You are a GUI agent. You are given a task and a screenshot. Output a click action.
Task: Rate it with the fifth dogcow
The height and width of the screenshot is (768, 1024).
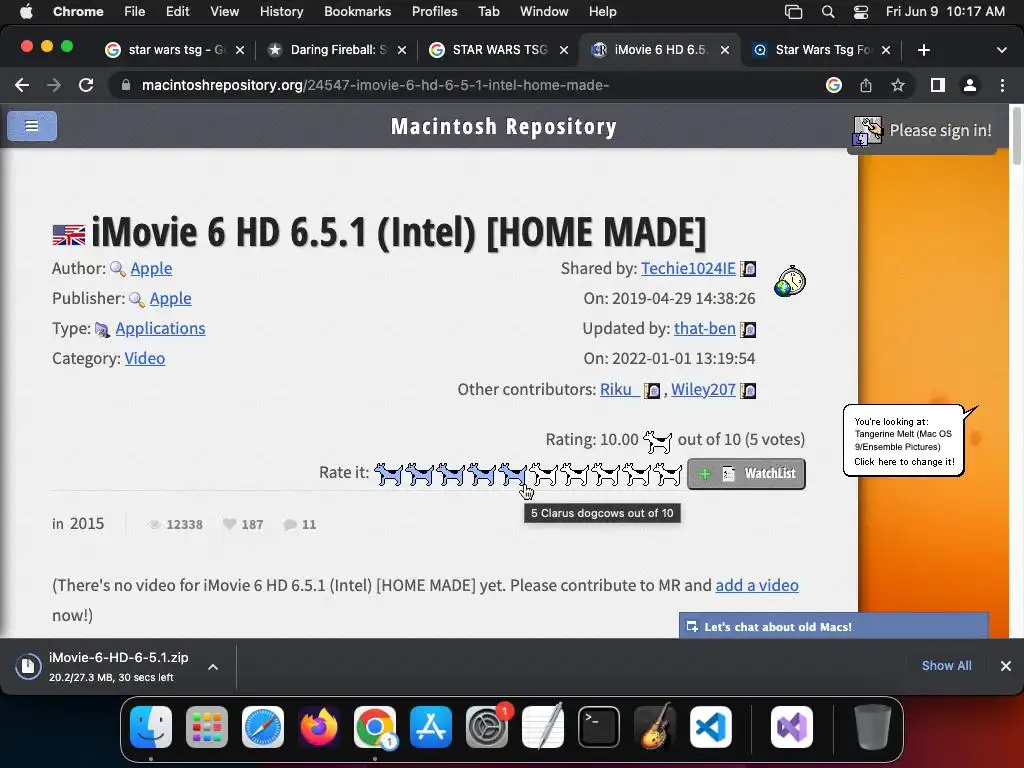coord(513,474)
